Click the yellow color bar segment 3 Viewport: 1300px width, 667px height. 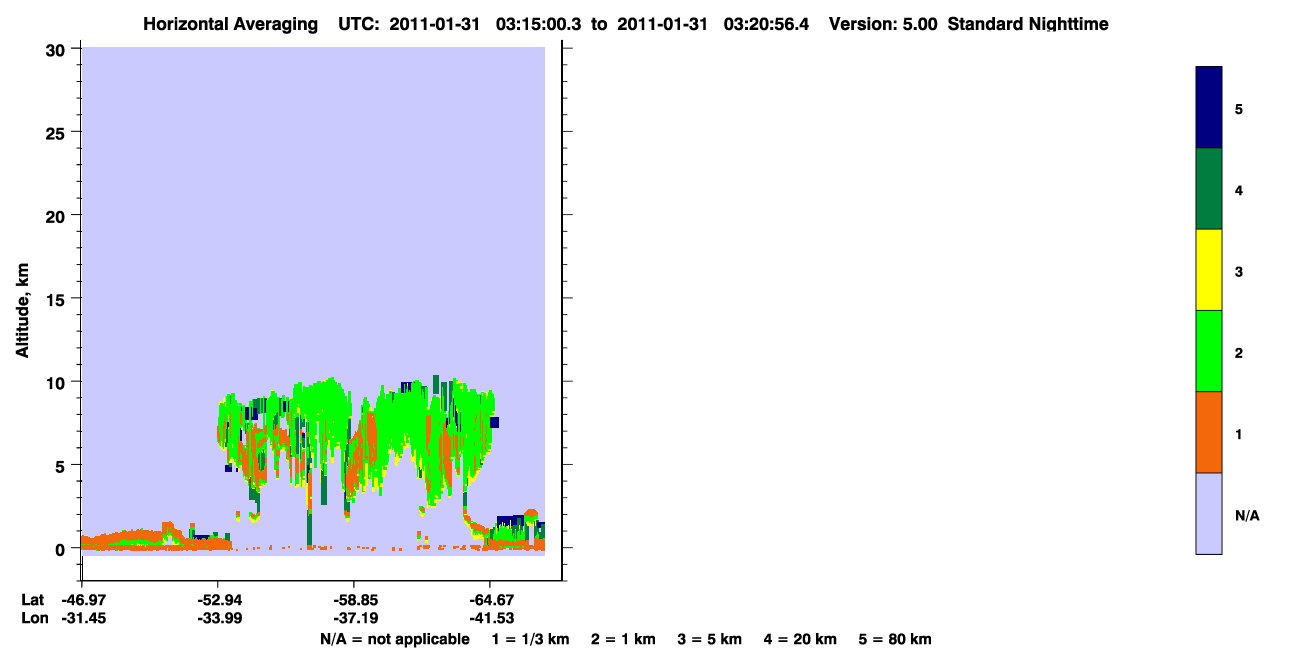point(1209,270)
